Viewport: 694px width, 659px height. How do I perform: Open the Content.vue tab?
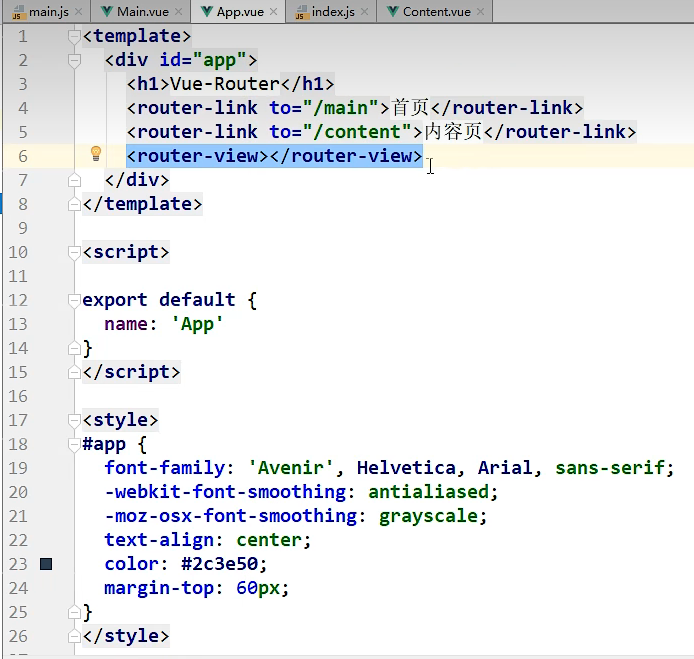pyautogui.click(x=436, y=12)
